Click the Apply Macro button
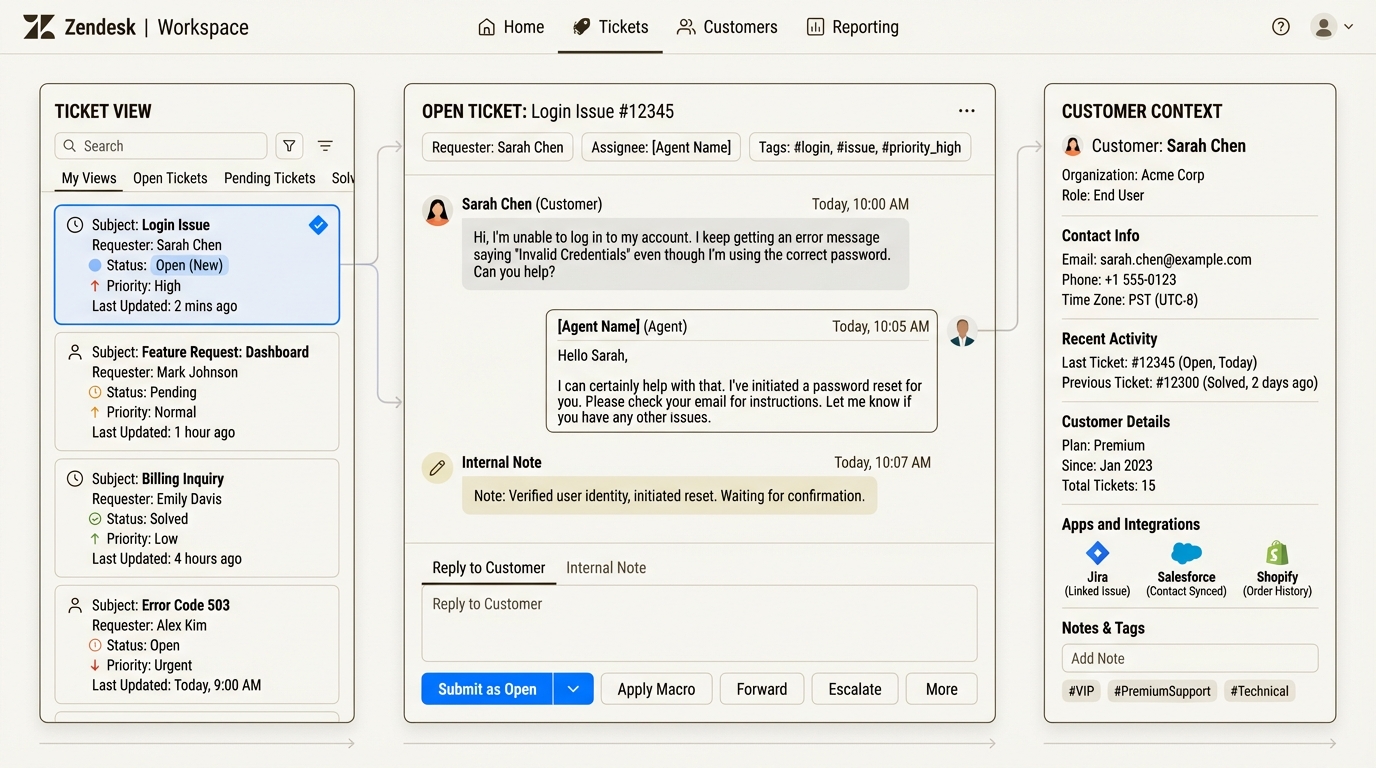The image size is (1376, 768). click(x=656, y=689)
